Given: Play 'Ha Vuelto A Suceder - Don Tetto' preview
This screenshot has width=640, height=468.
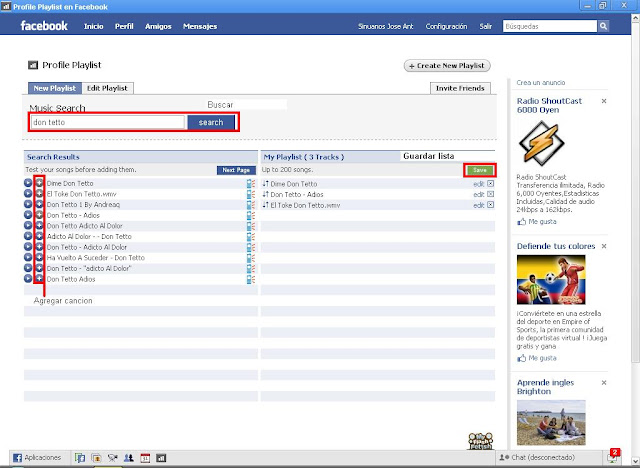Looking at the screenshot, I should [28, 257].
